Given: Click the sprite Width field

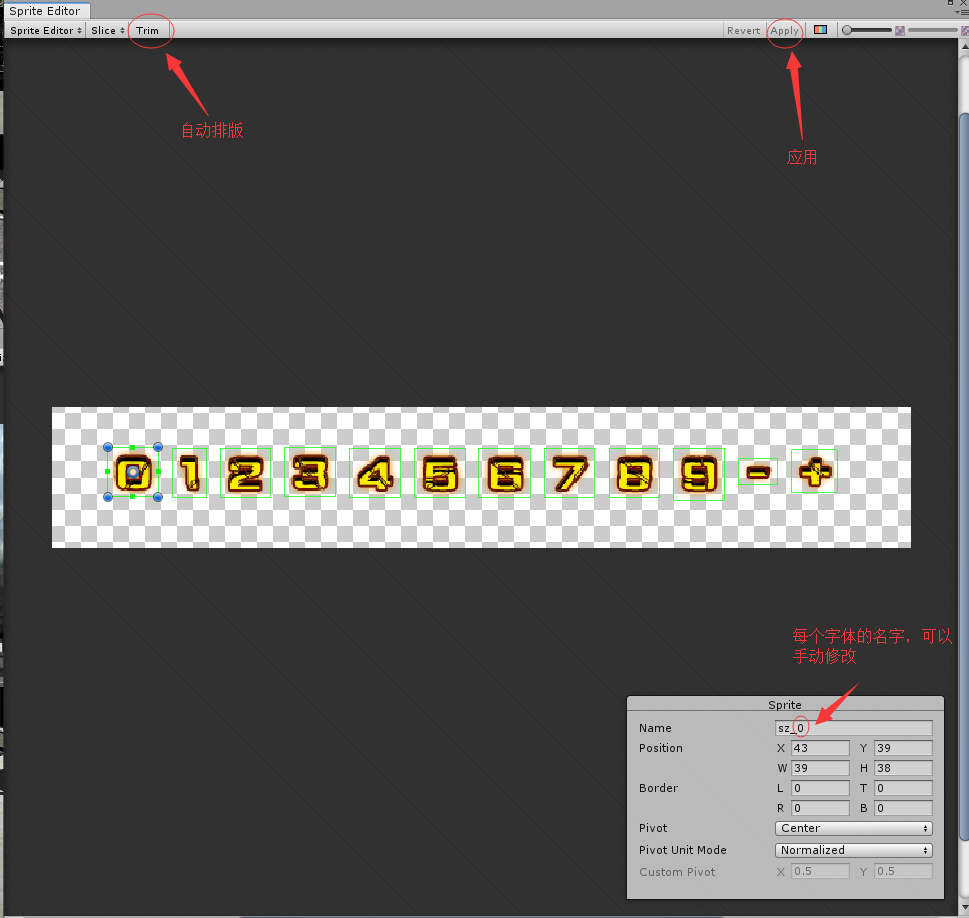Looking at the screenshot, I should tap(820, 768).
